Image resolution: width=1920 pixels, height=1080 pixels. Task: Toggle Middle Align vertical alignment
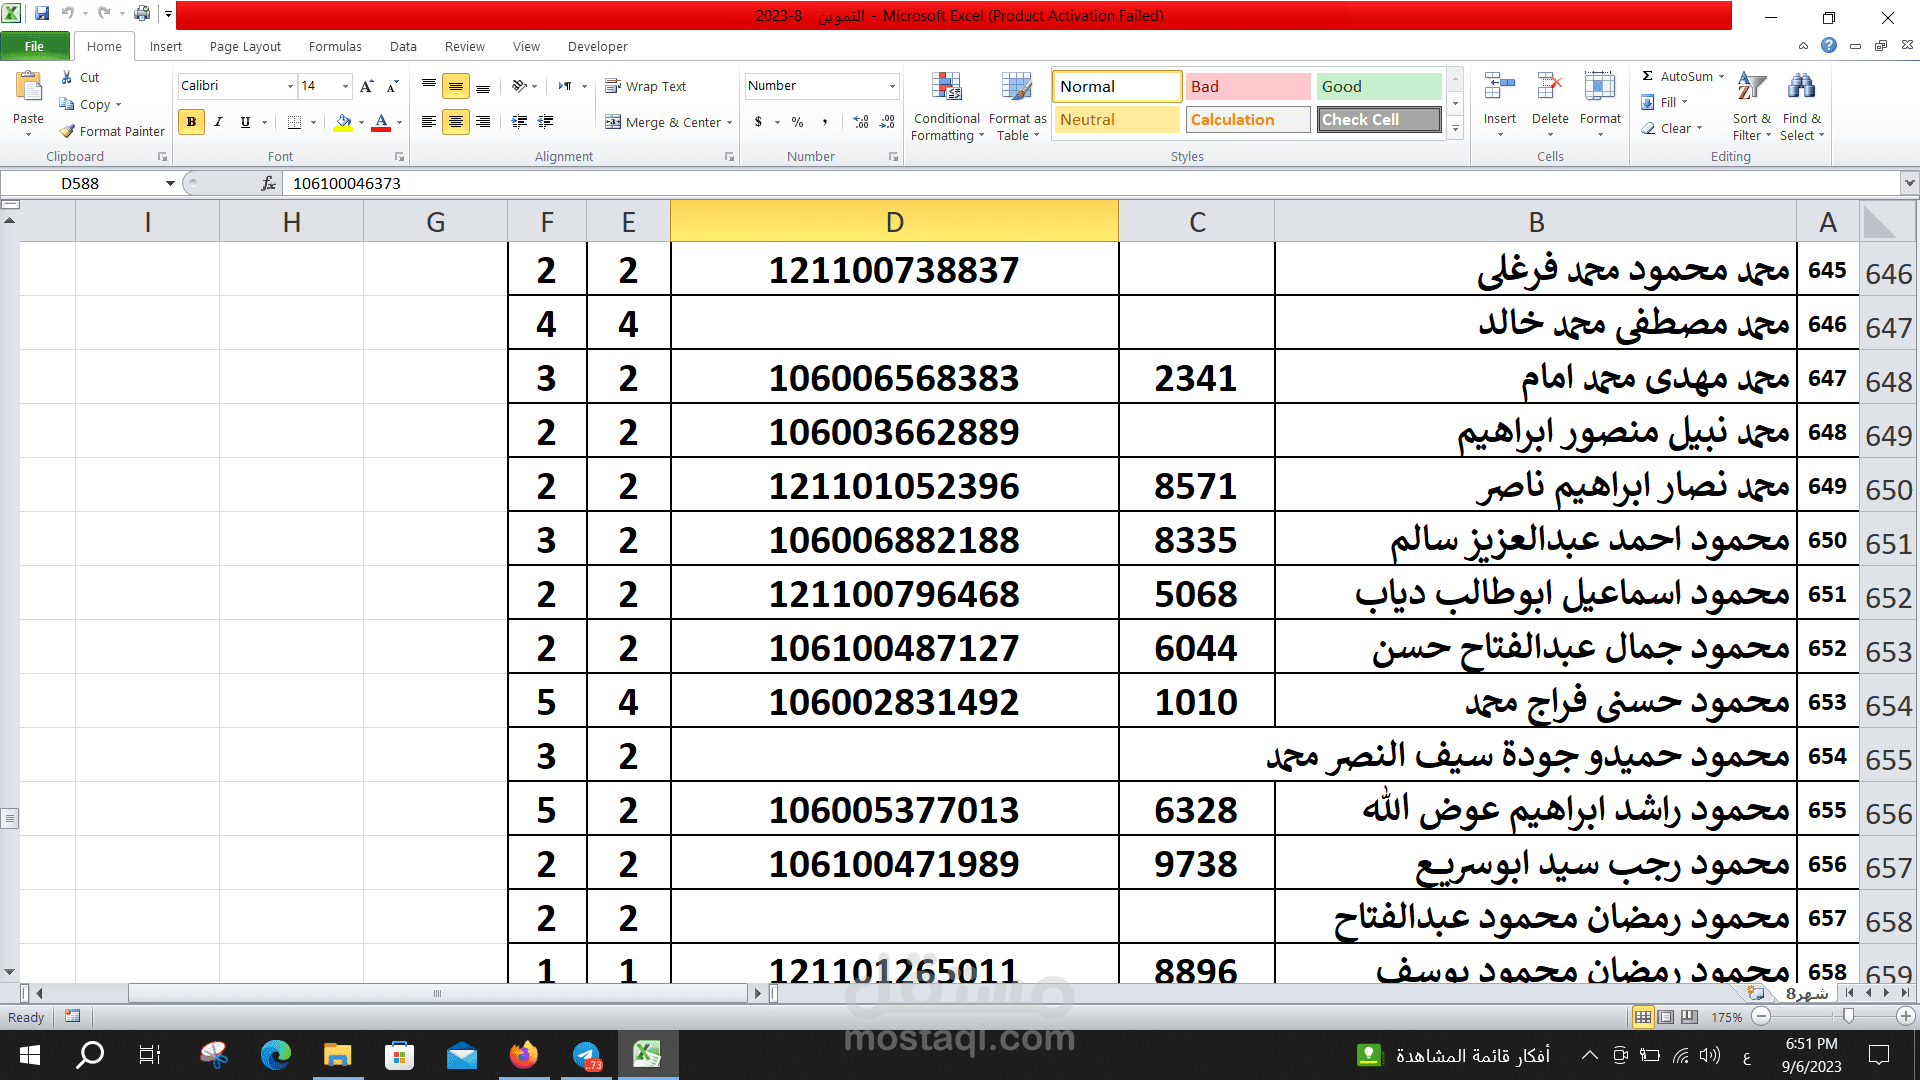[x=456, y=87]
